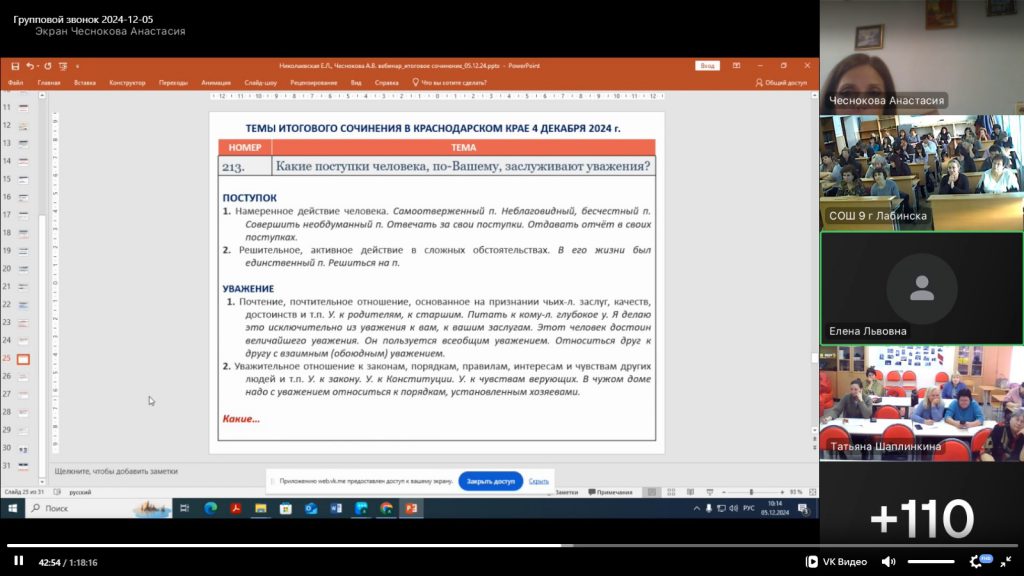Click the Save icon in PowerPoint
The width and height of the screenshot is (1024, 576).
tap(14, 66)
